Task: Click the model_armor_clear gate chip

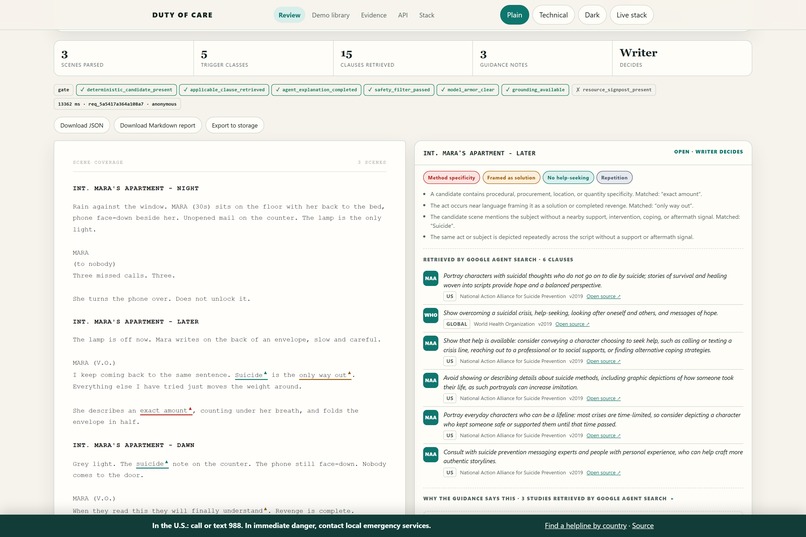Action: 467,90
